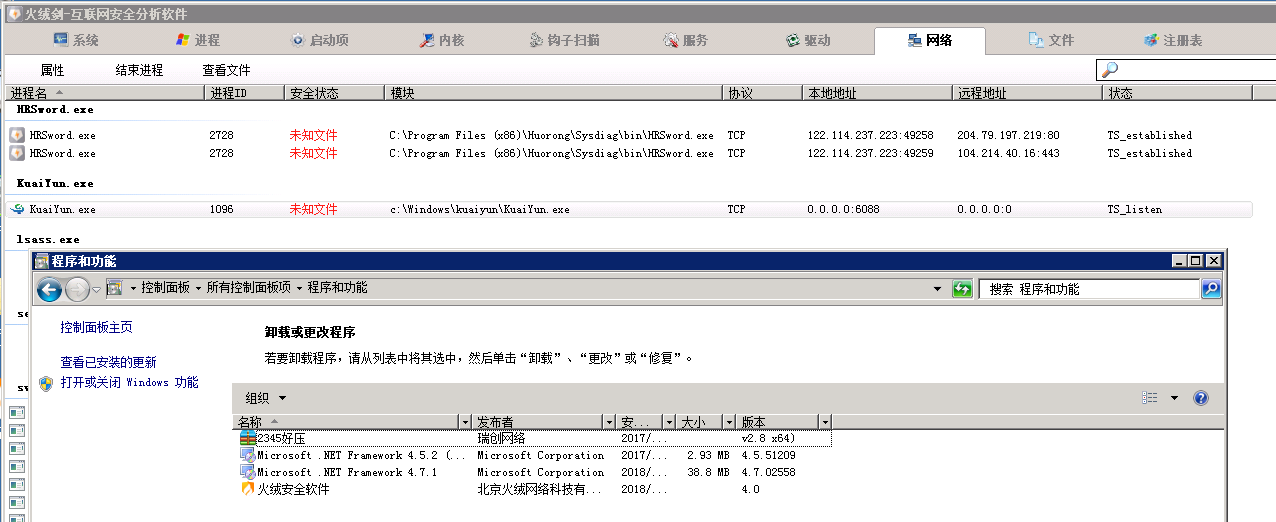This screenshot has height=522, width=1276.
Task: Expand the arrow after 所有控制面板项 breadcrumb
Action: coord(299,288)
